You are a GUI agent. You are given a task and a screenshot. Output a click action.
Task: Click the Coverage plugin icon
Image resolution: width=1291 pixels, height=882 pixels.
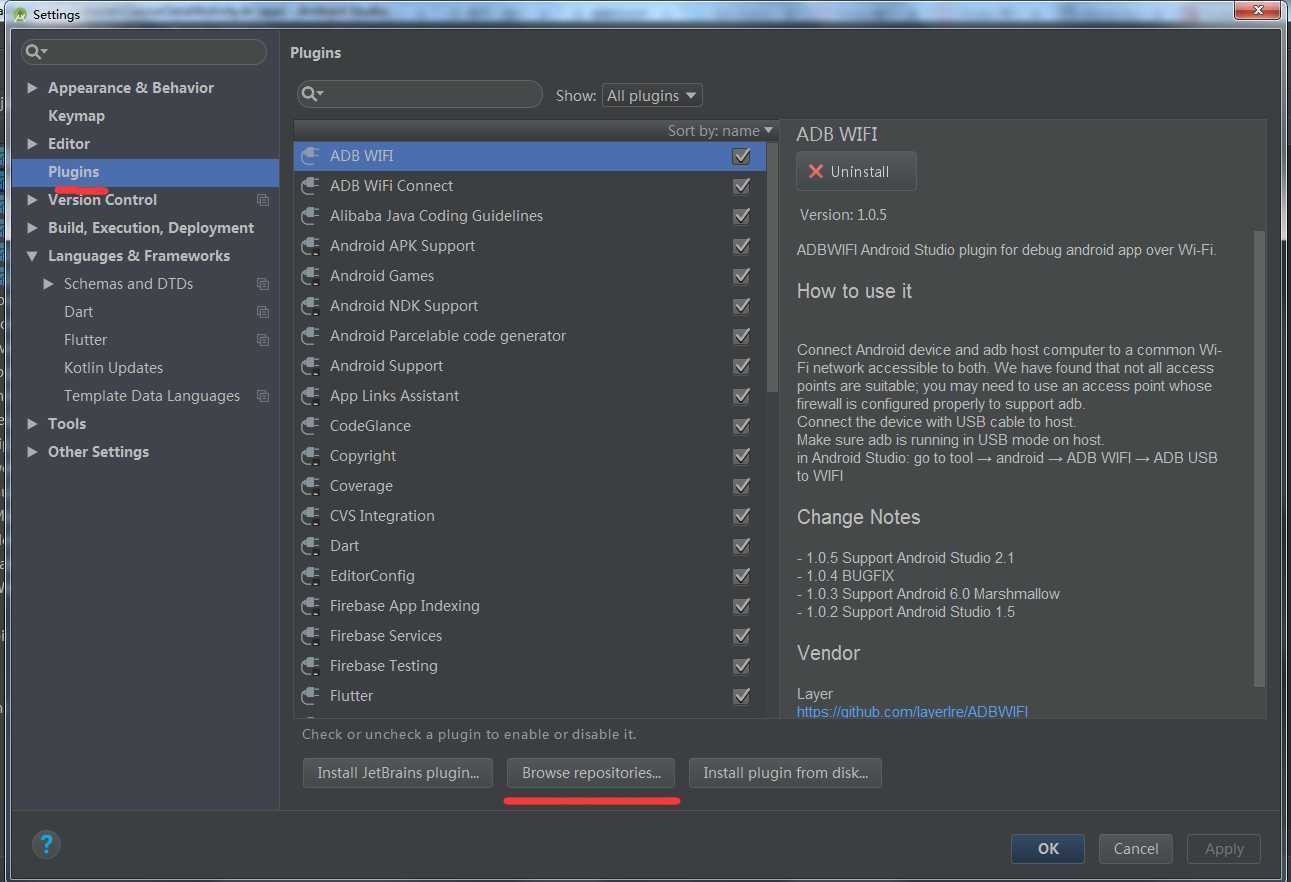[311, 486]
